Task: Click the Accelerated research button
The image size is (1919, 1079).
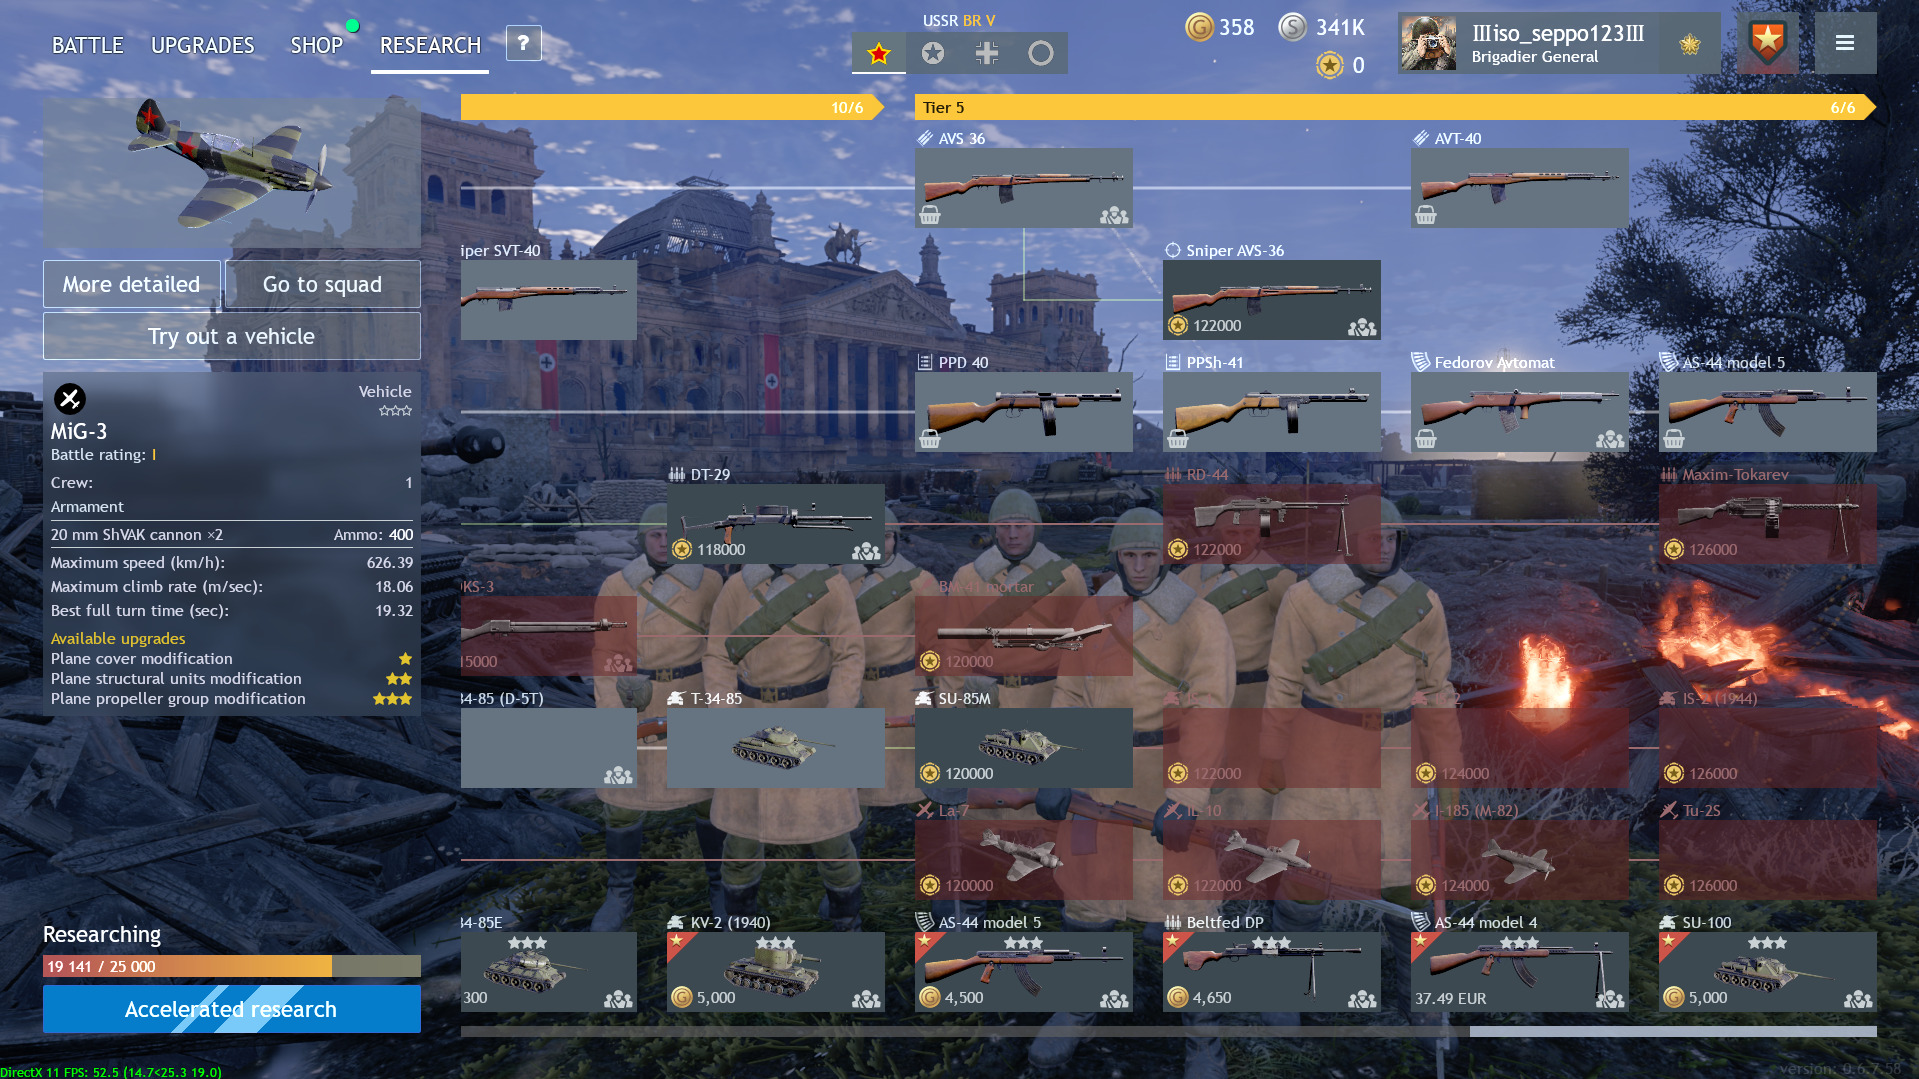Action: point(231,1009)
